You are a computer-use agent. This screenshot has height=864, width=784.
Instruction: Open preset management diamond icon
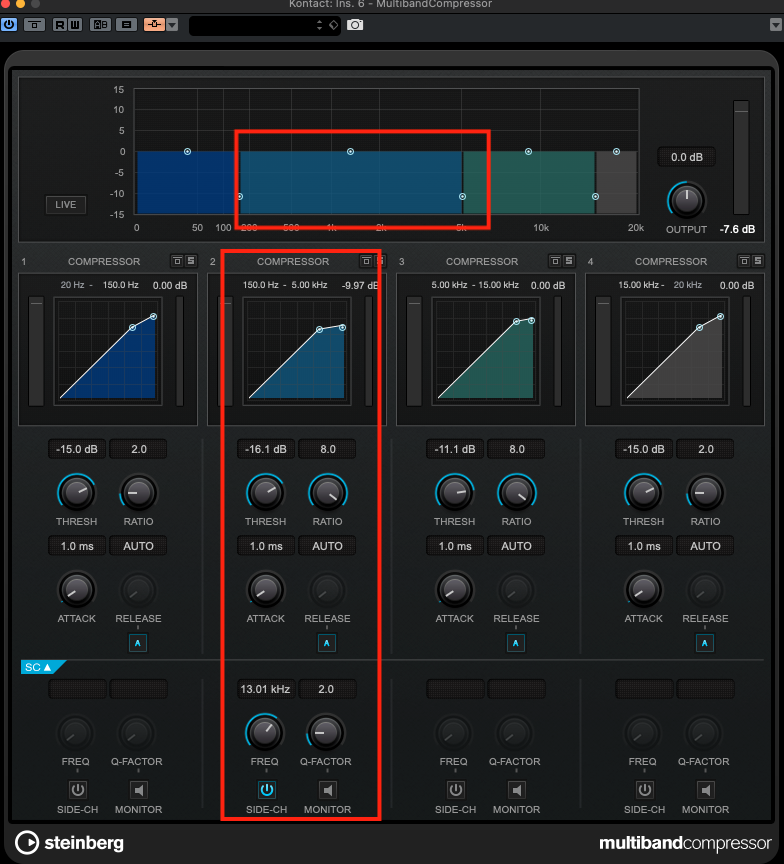tap(333, 25)
